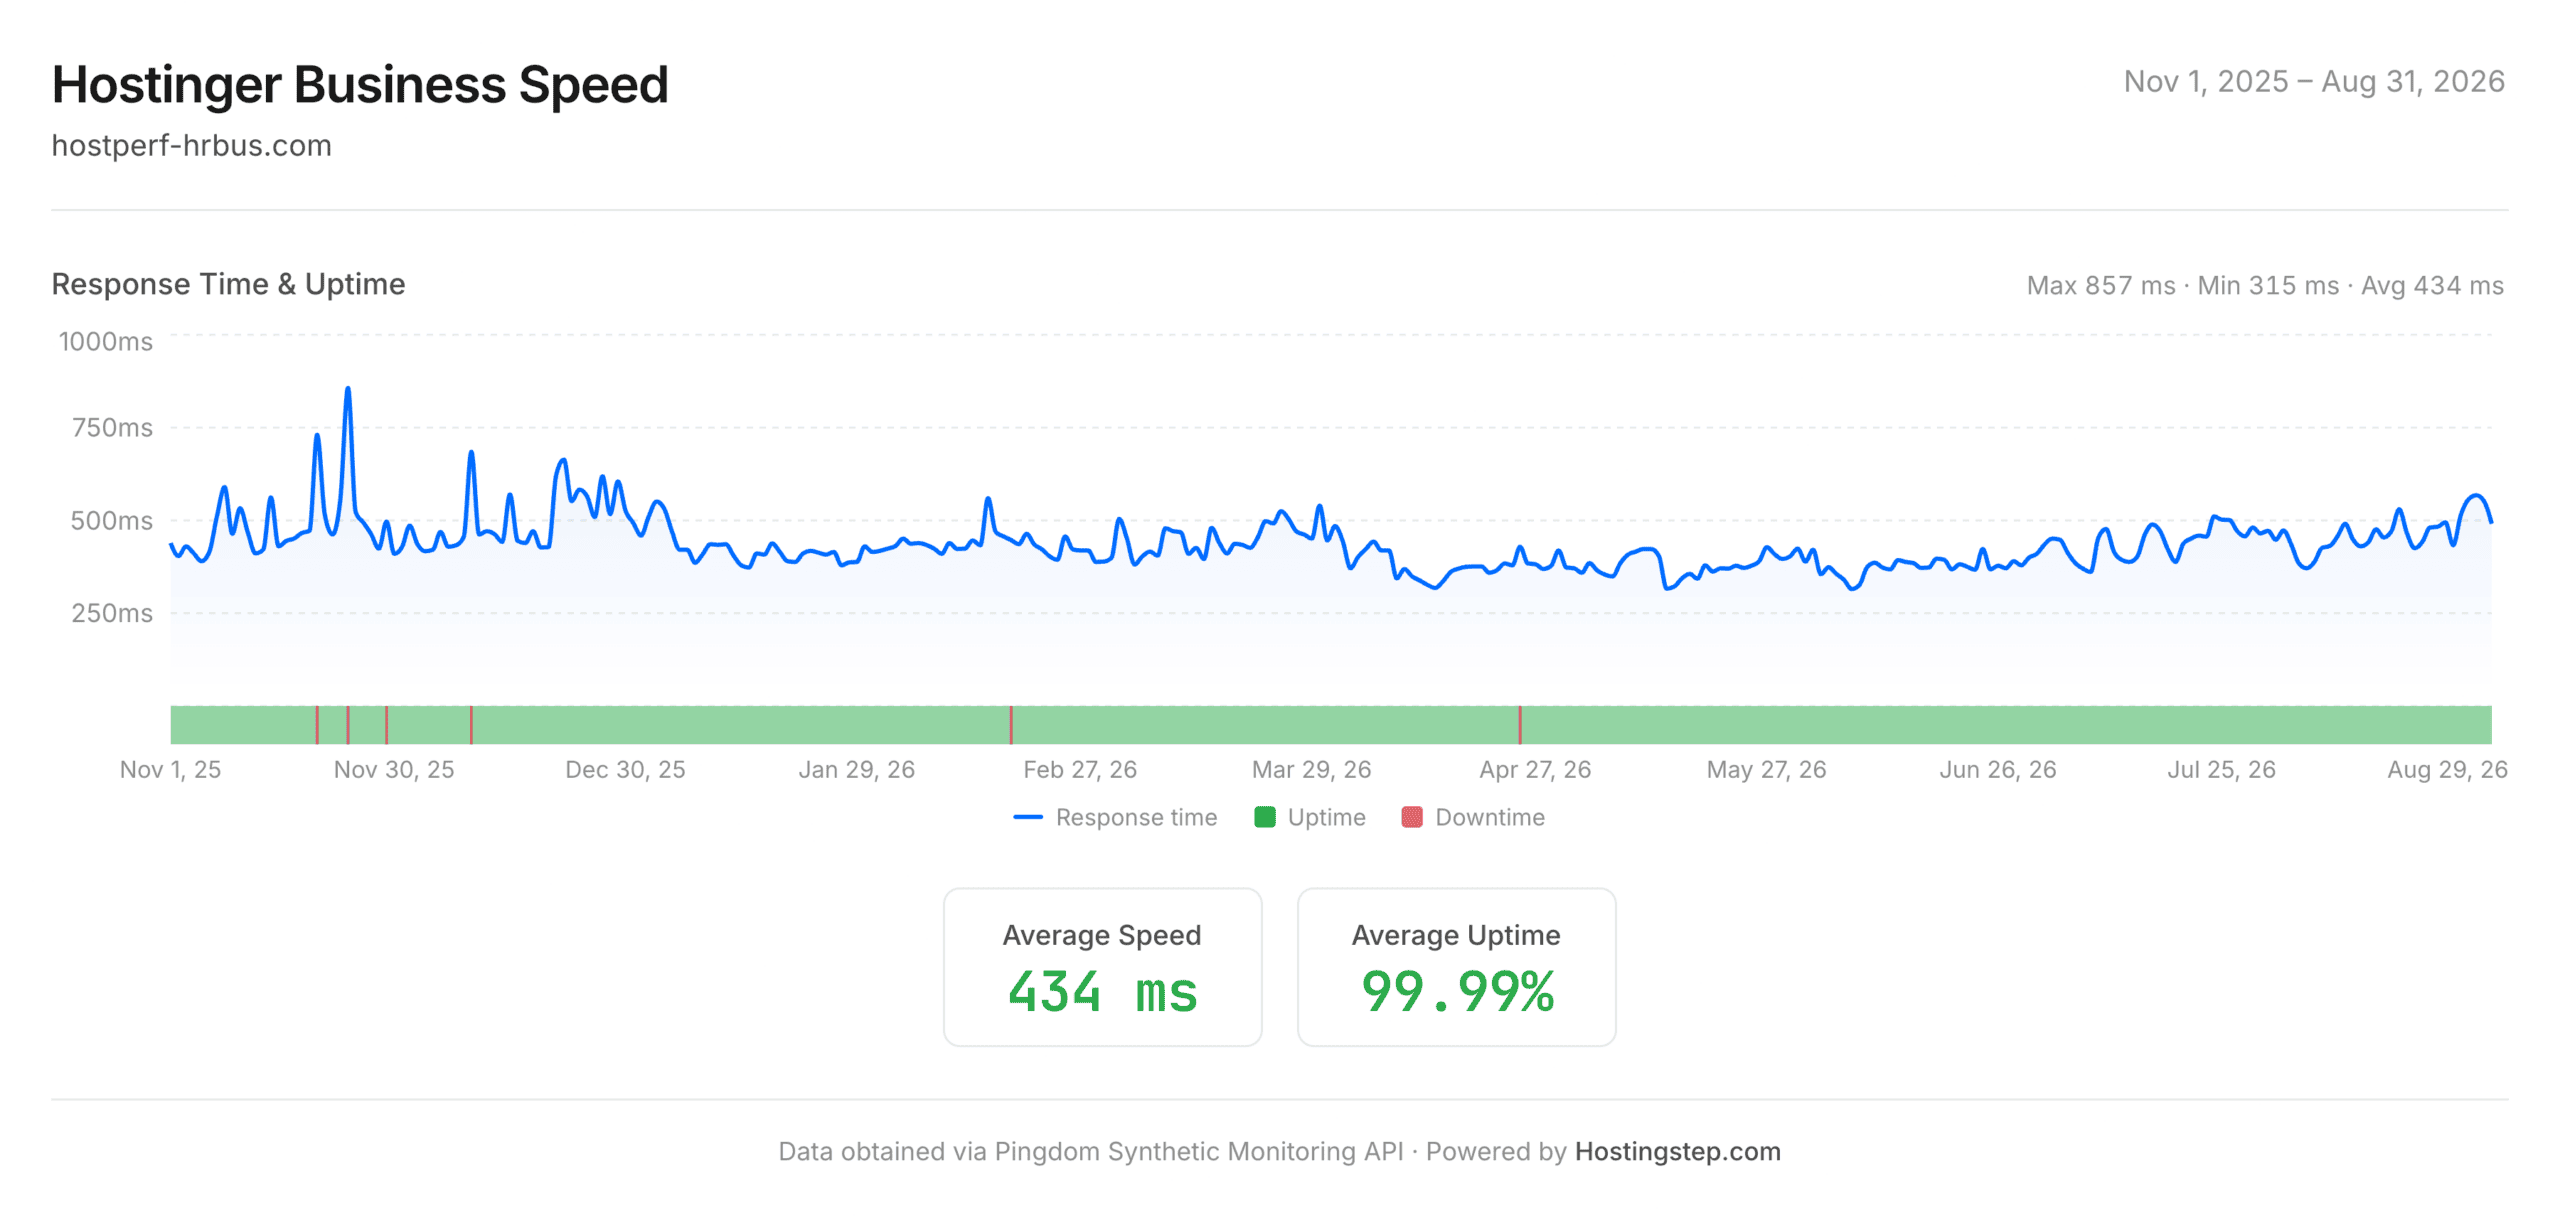Toggle the Downtime legend item
2560x1220 pixels.
[1473, 817]
